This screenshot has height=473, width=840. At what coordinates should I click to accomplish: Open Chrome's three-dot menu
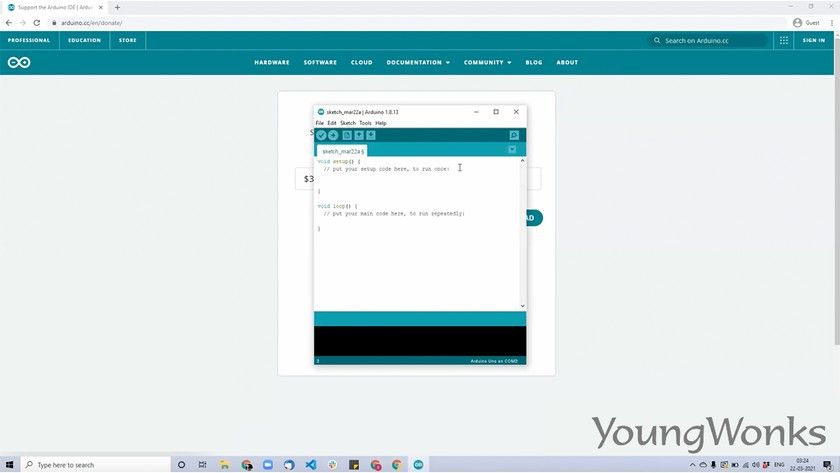pos(832,22)
